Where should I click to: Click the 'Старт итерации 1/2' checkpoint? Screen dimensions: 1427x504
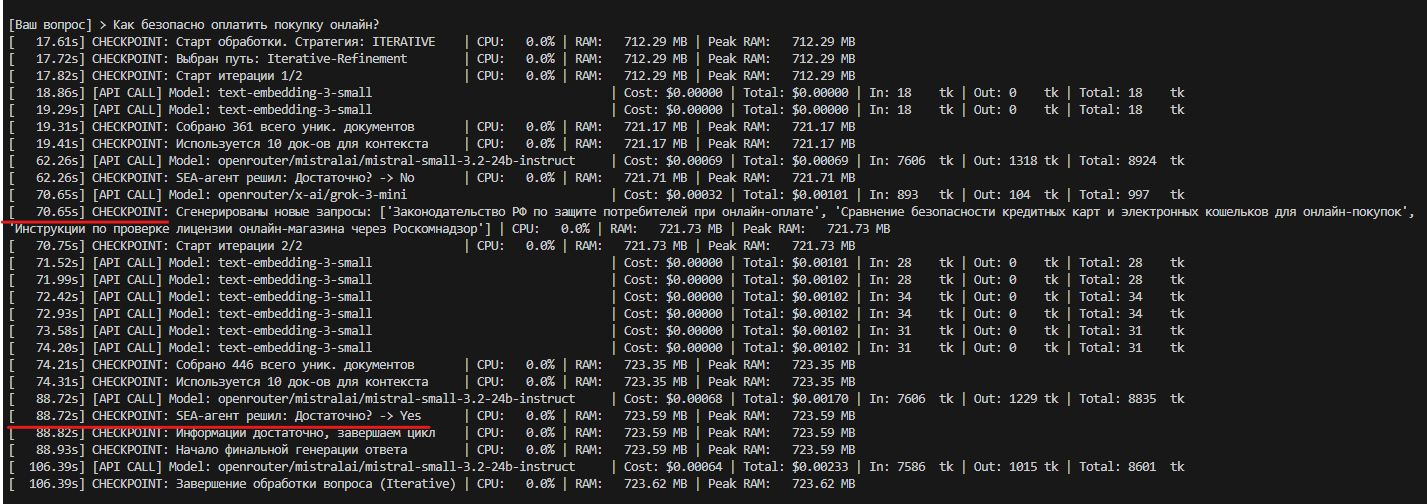tap(237, 75)
